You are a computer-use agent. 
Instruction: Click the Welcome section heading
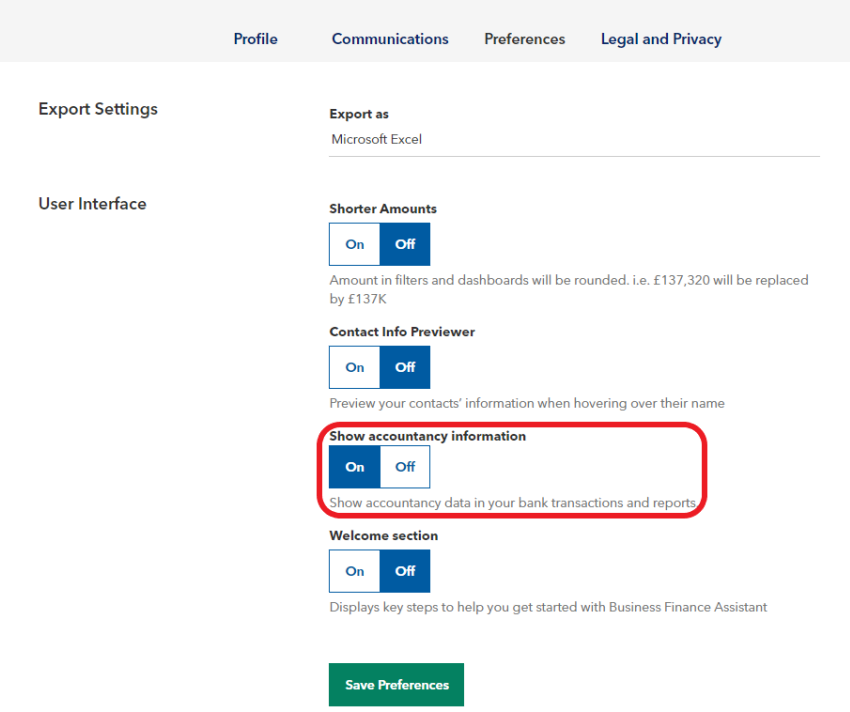pyautogui.click(x=383, y=535)
